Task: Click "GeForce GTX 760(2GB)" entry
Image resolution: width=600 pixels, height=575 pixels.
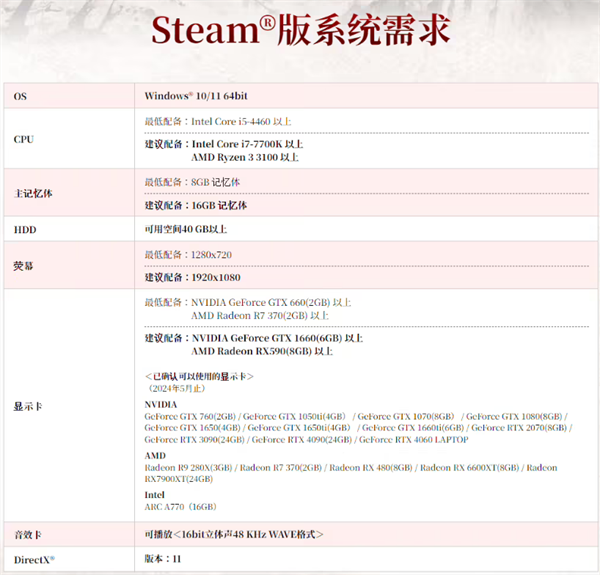Action: tap(190, 417)
